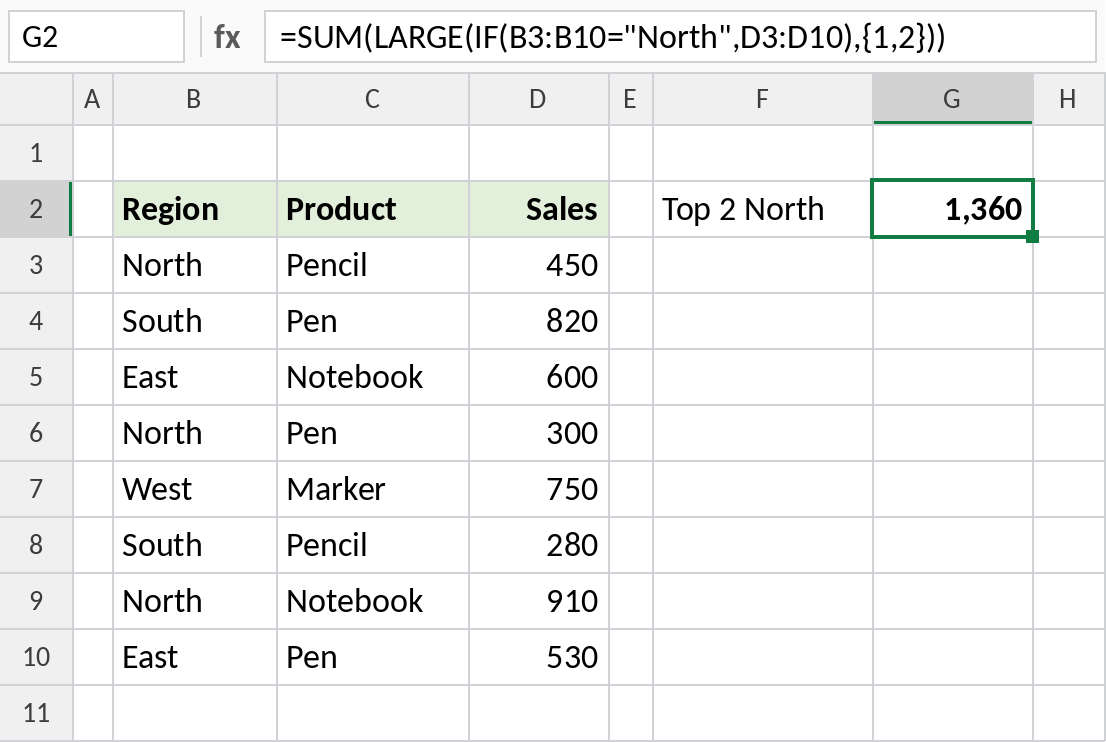Select row 10 header

point(36,657)
